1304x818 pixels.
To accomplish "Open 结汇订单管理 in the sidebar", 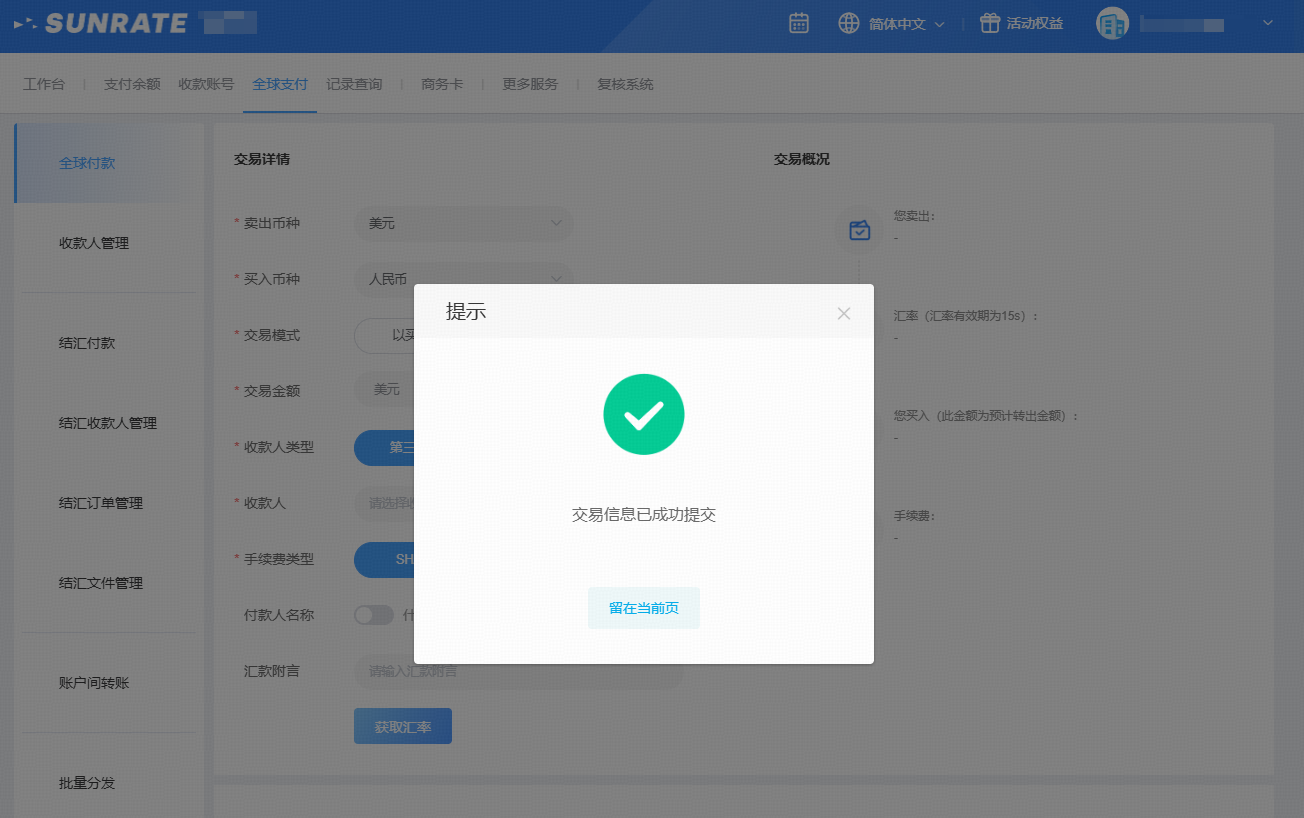I will point(101,503).
